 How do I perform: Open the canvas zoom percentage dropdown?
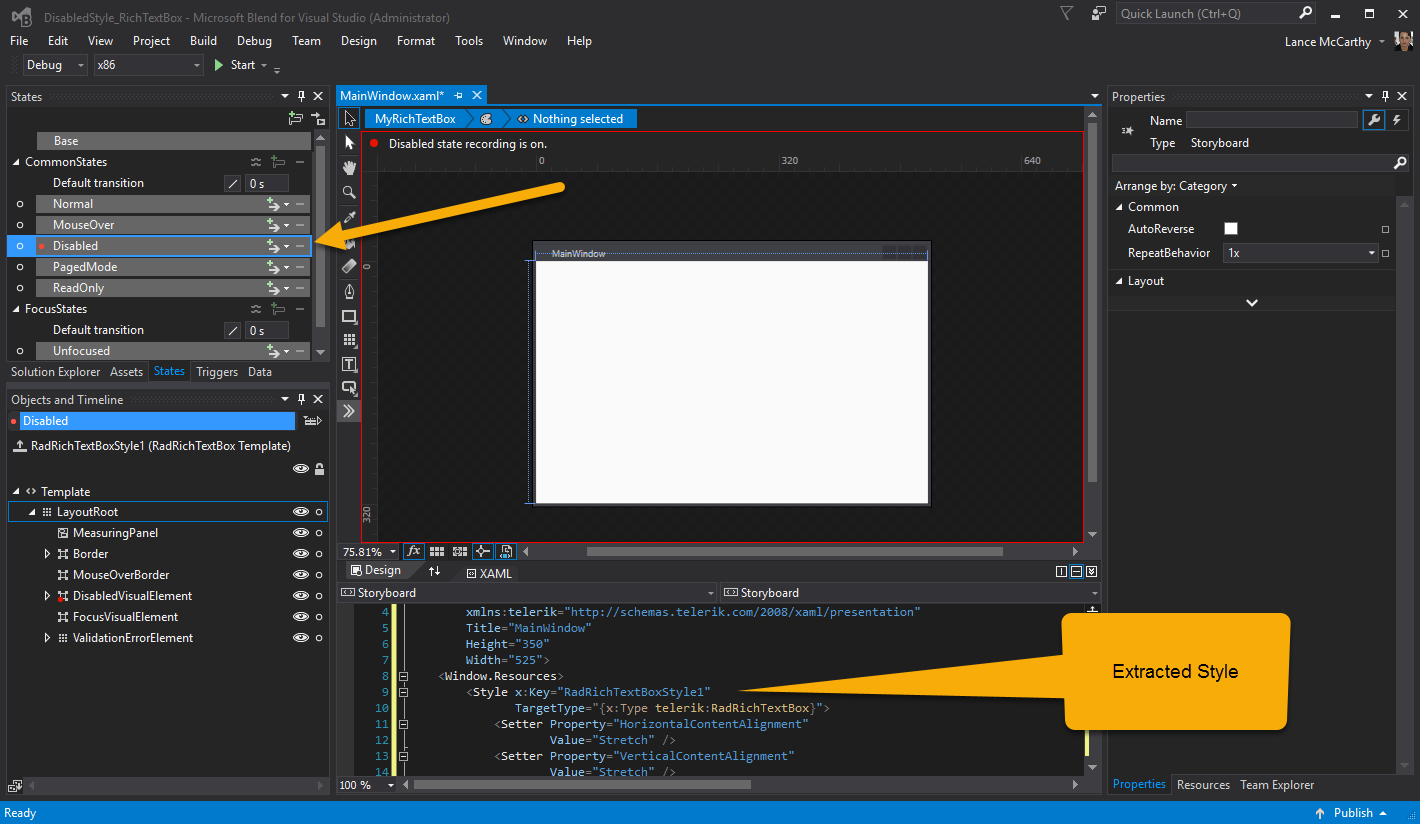point(392,551)
